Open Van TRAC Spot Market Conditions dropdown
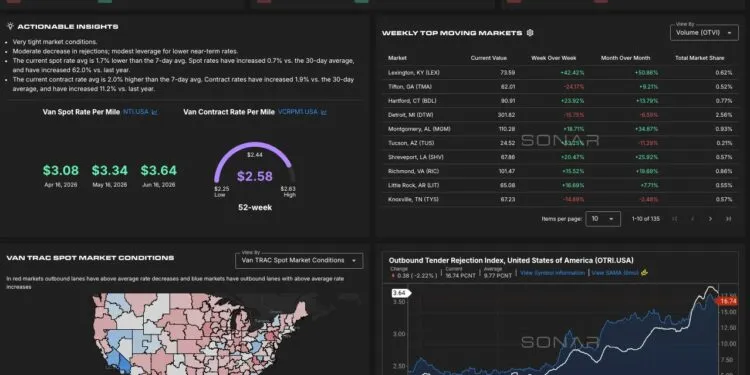This screenshot has height=375, width=750. point(299,261)
